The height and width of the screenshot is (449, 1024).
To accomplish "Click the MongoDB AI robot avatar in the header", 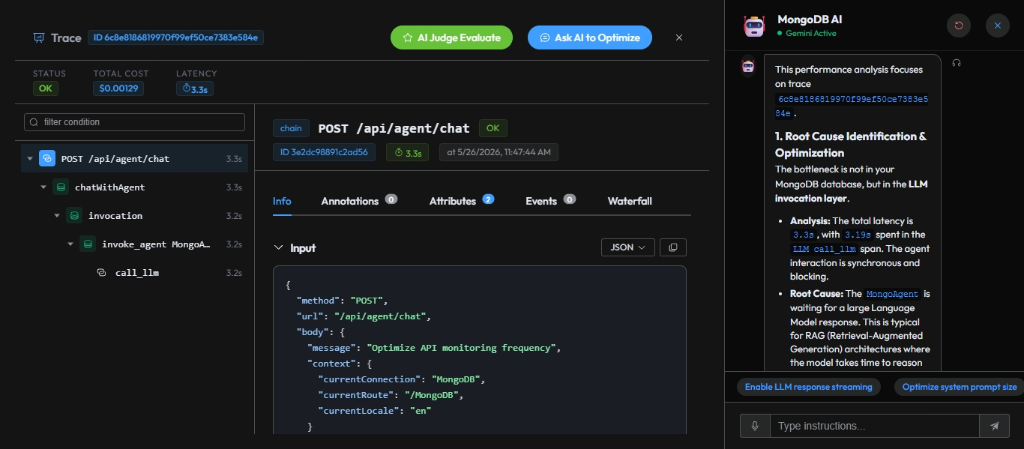I will [754, 25].
